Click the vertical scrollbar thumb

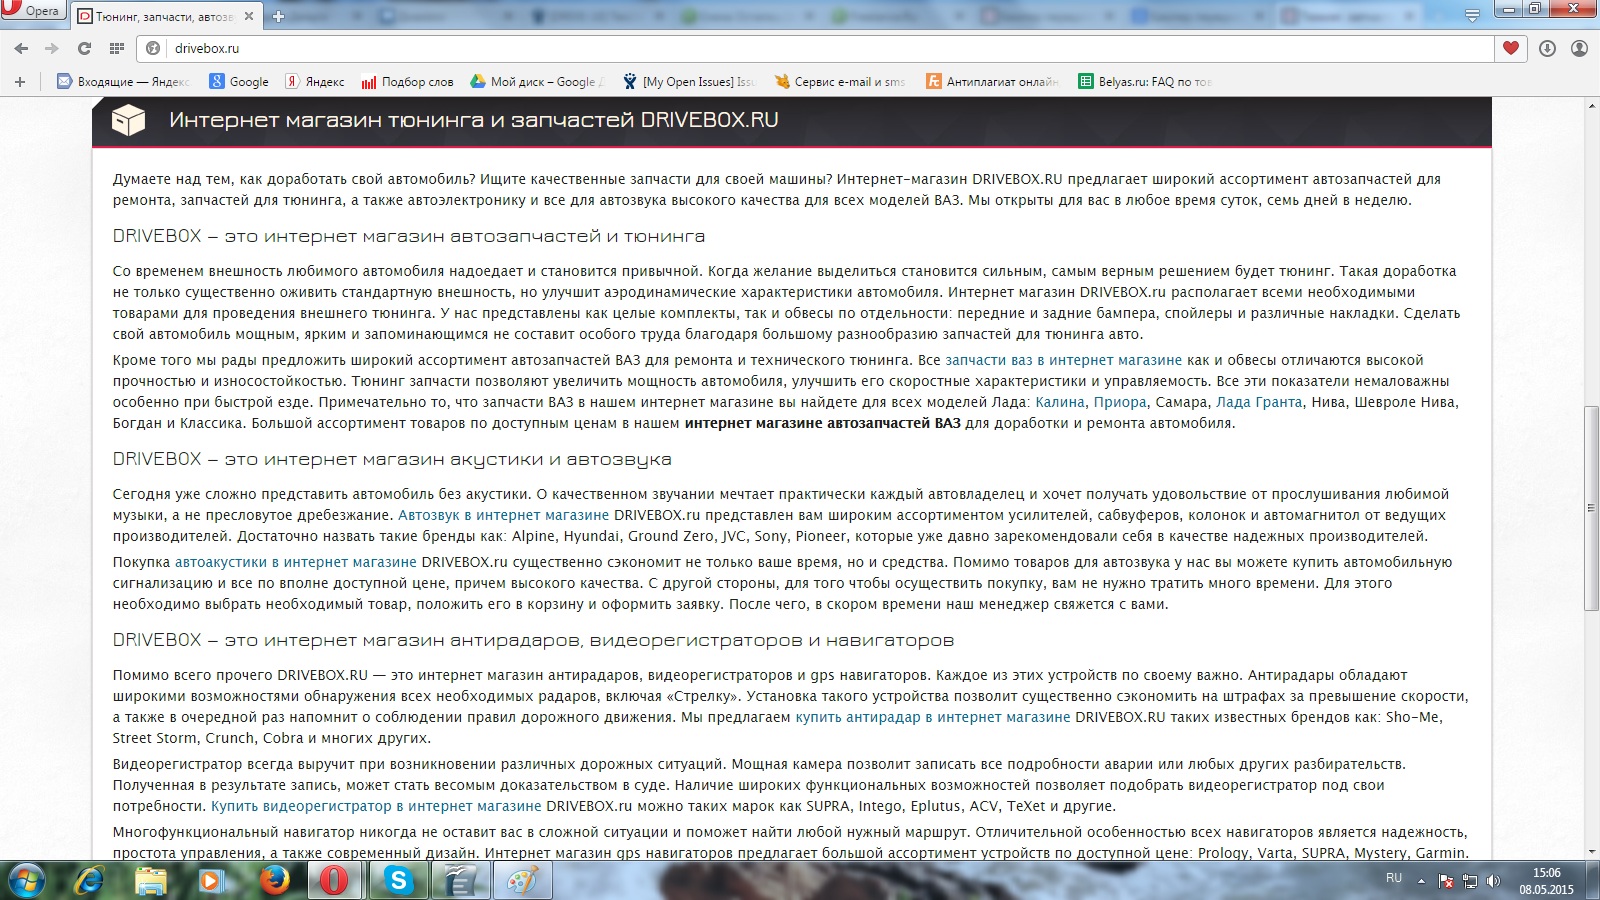click(1591, 508)
